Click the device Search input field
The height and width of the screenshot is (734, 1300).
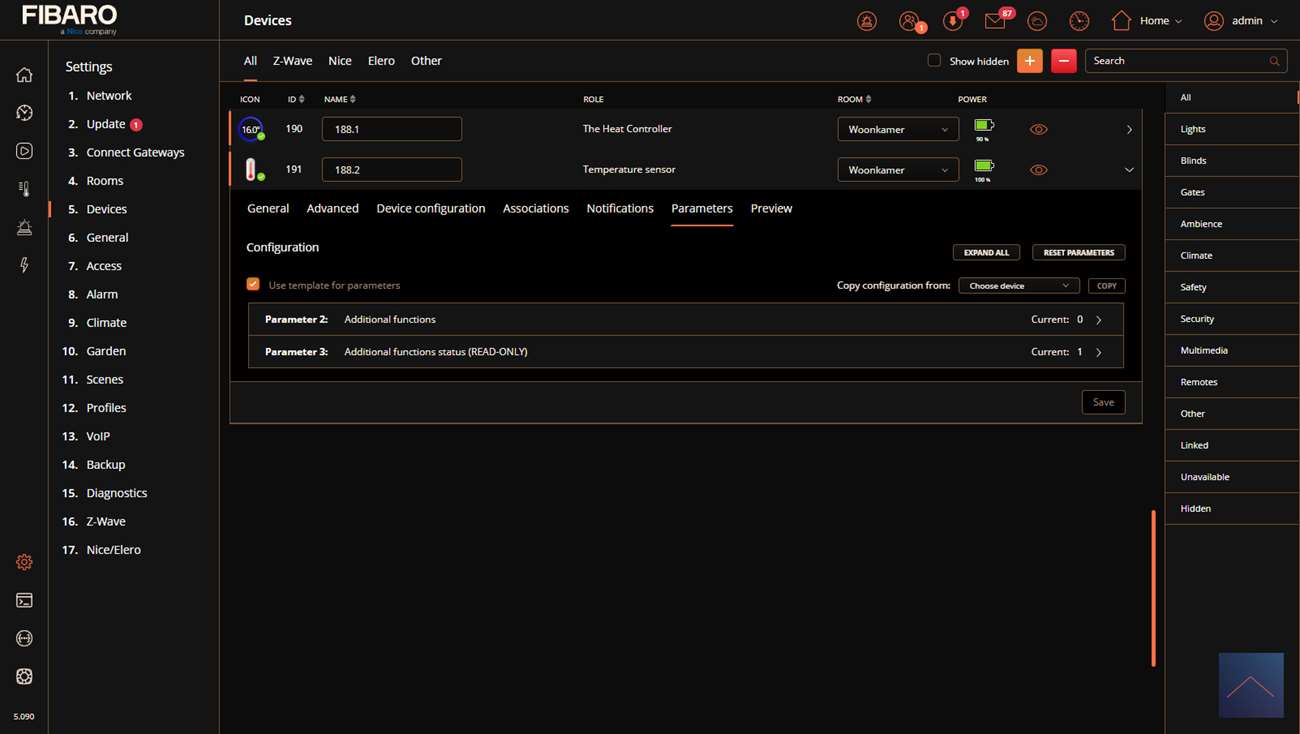1178,61
